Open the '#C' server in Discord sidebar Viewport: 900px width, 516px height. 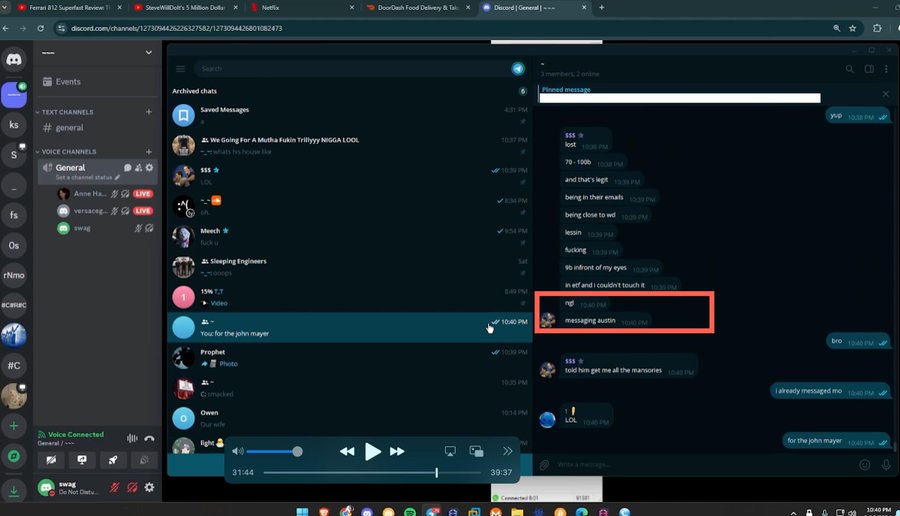point(14,365)
